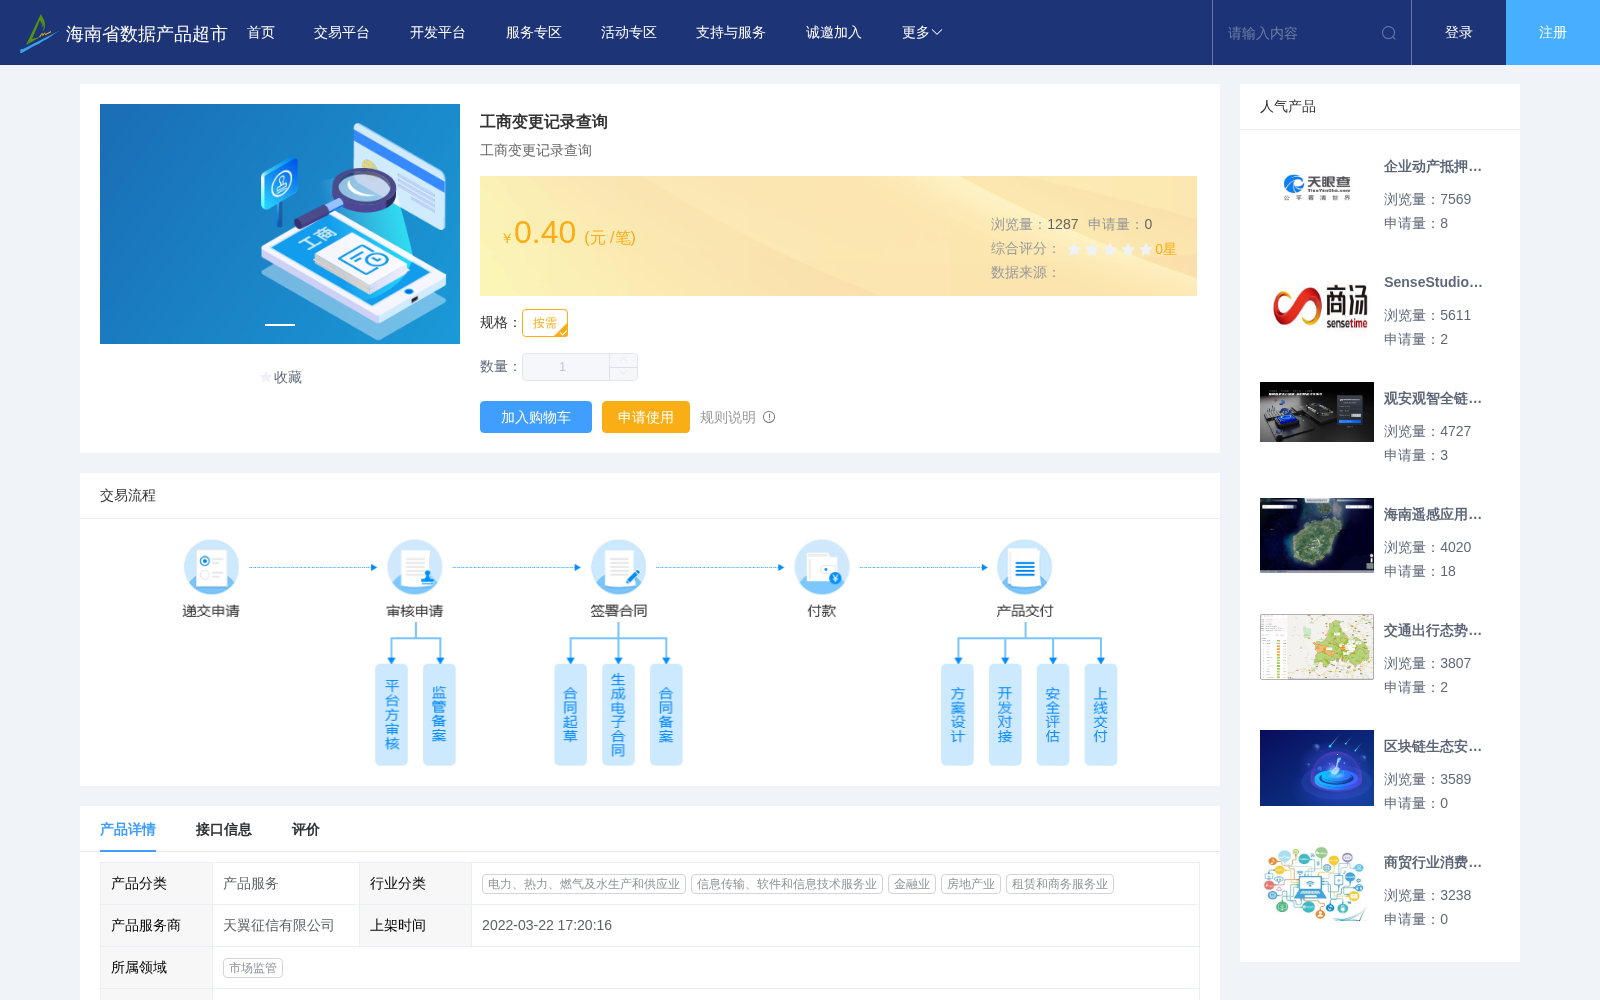Screen dimensions: 1600x1000
Task: Click the 平台方审核 flow box
Action: [391, 714]
